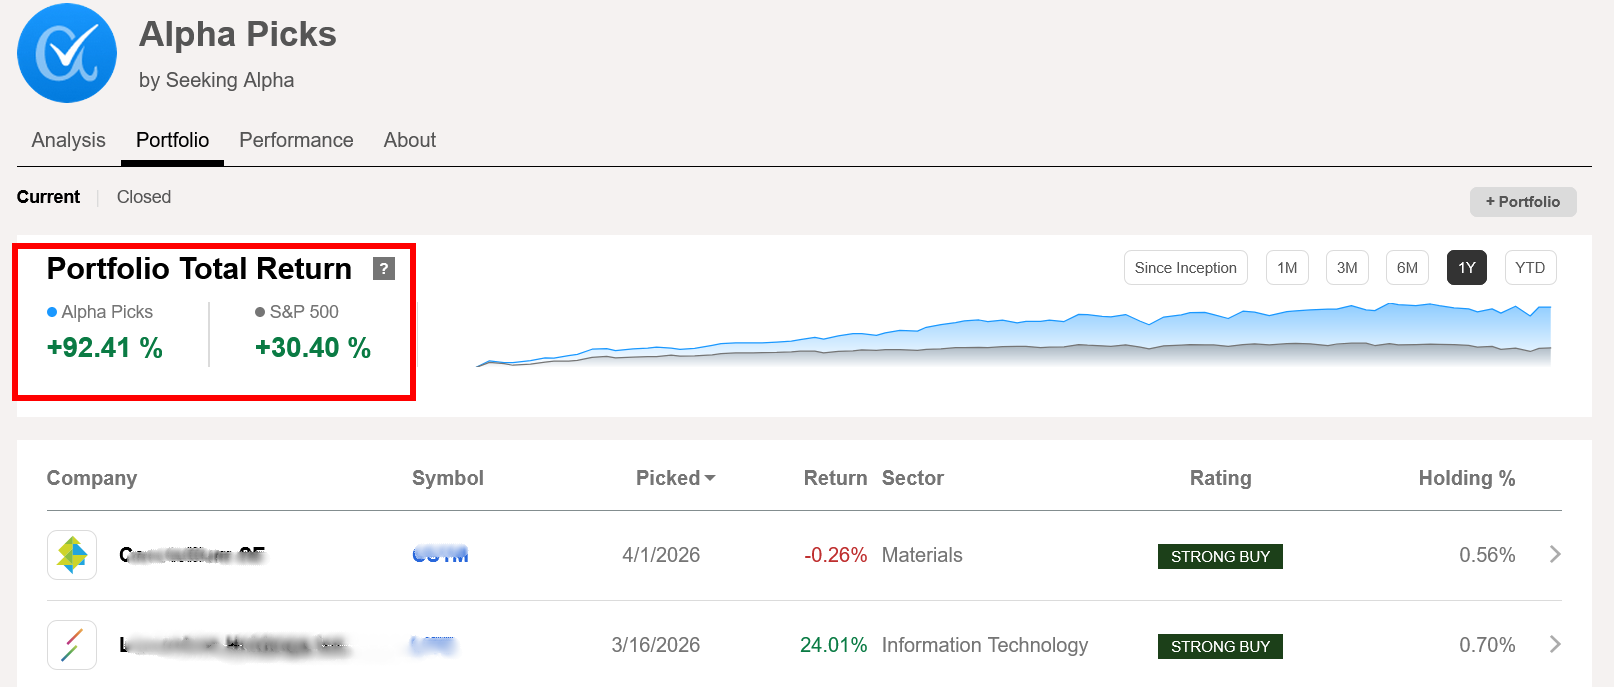The image size is (1614, 687).
Task: Show Closed positions
Action: coord(144,197)
